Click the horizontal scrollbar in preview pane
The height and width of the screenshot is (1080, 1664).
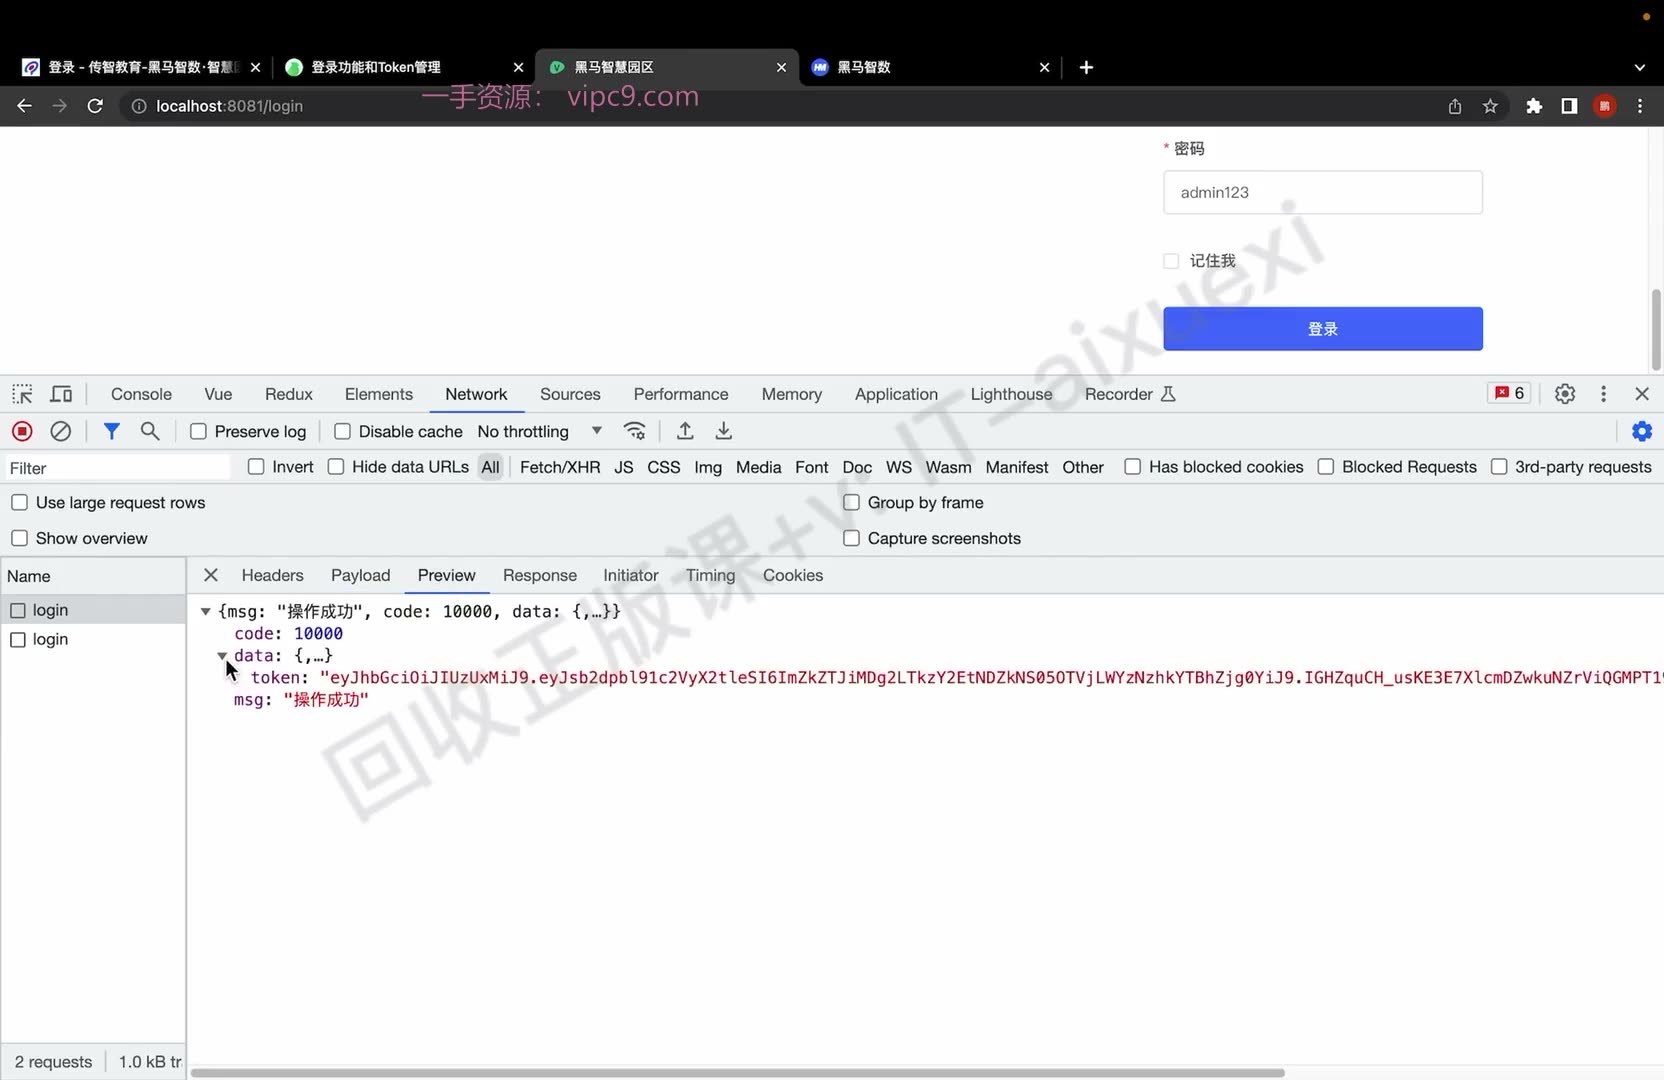(x=737, y=1073)
